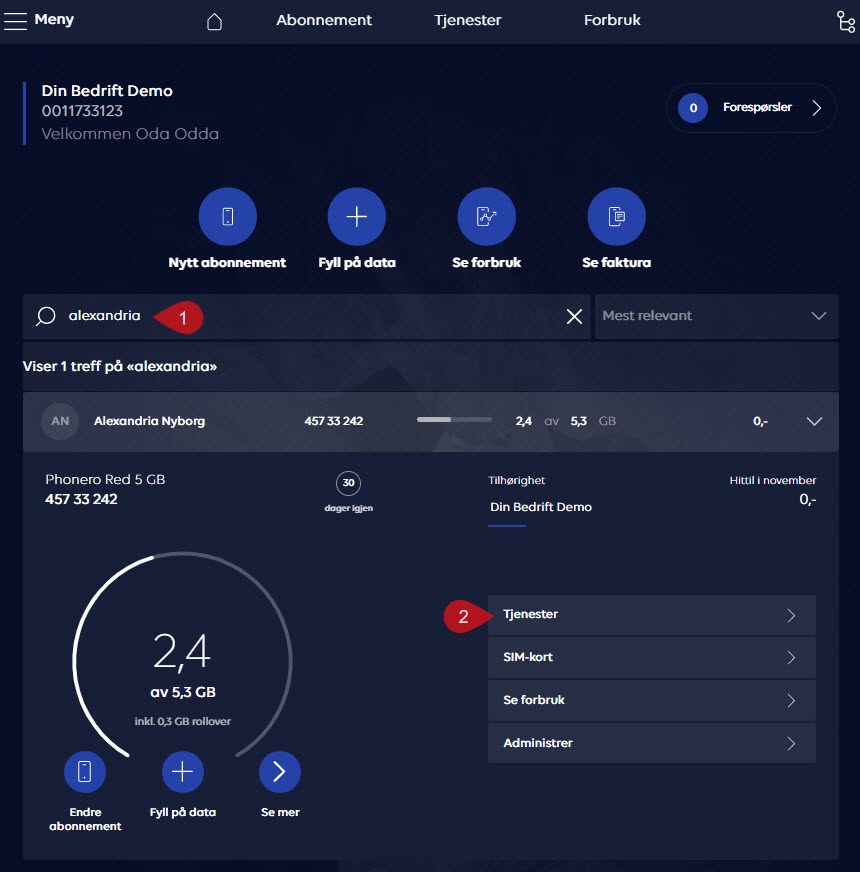Viewport: 860px width, 872px height.
Task: Open Forespørsler requests arrow
Action: click(817, 108)
